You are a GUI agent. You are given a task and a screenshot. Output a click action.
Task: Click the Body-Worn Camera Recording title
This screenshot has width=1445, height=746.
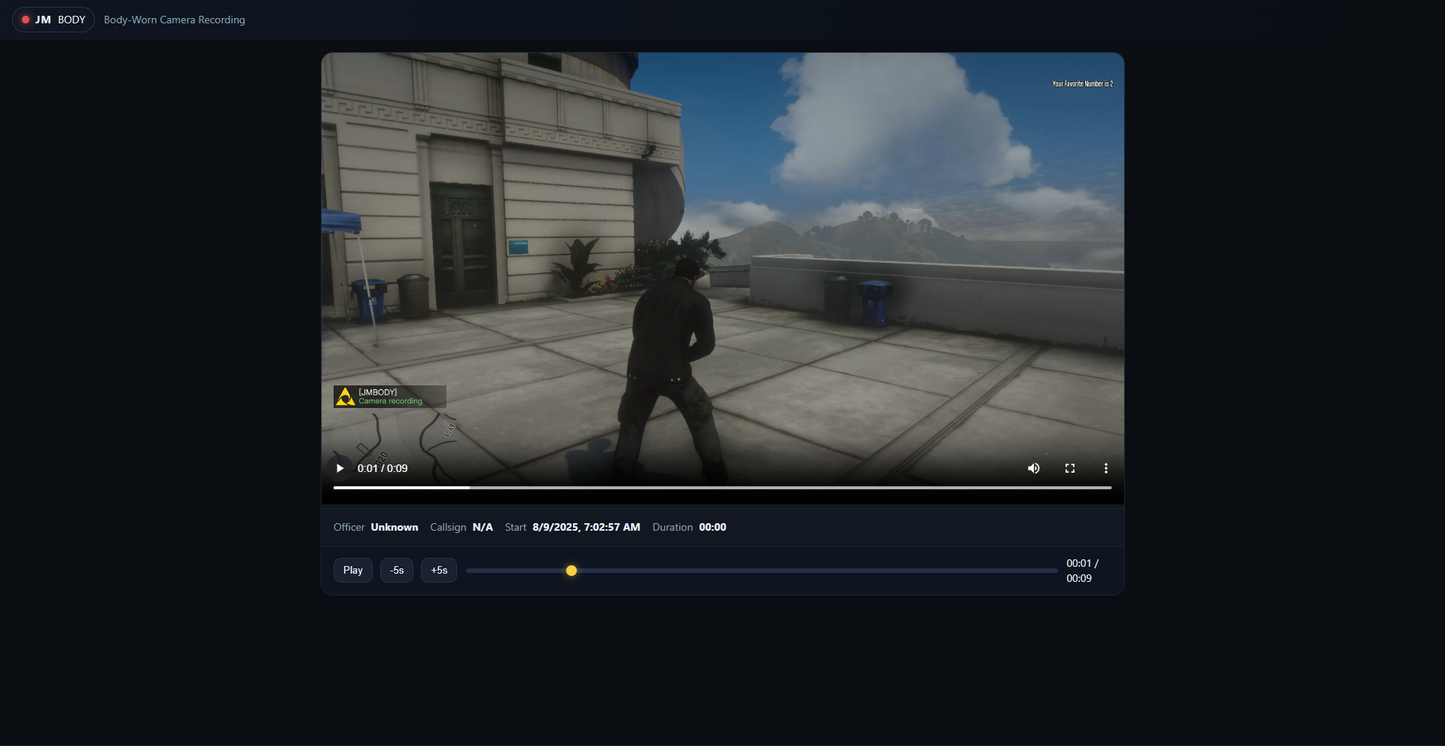pyautogui.click(x=174, y=20)
